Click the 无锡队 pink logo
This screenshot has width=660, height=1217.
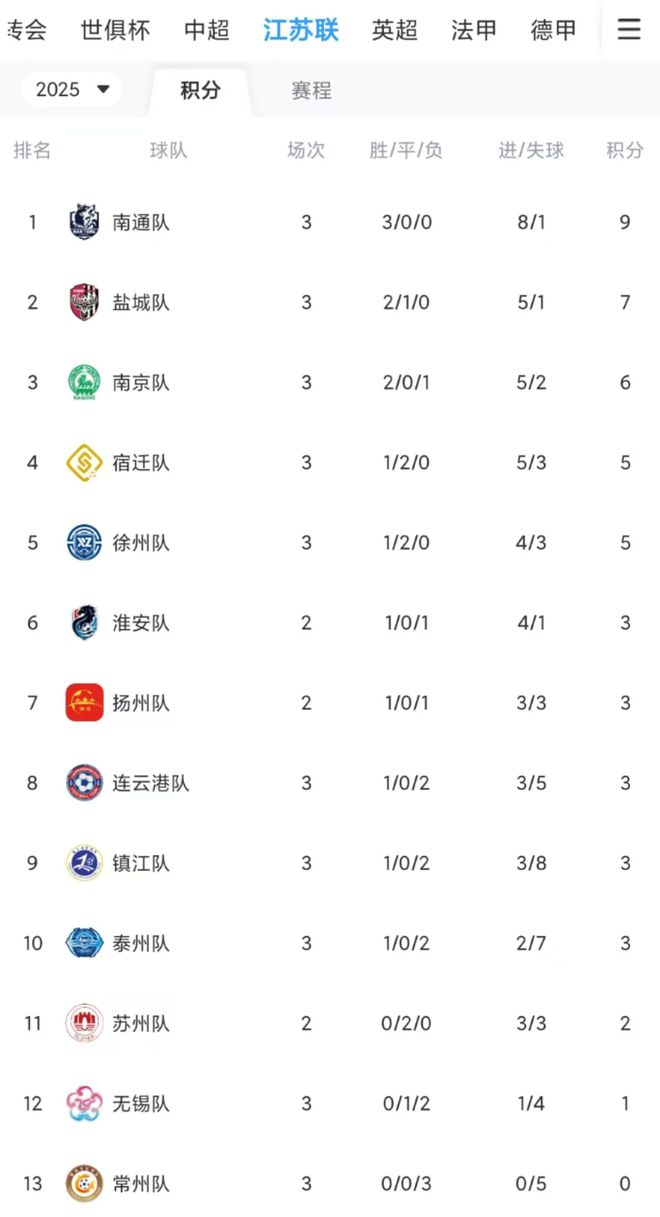84,1104
